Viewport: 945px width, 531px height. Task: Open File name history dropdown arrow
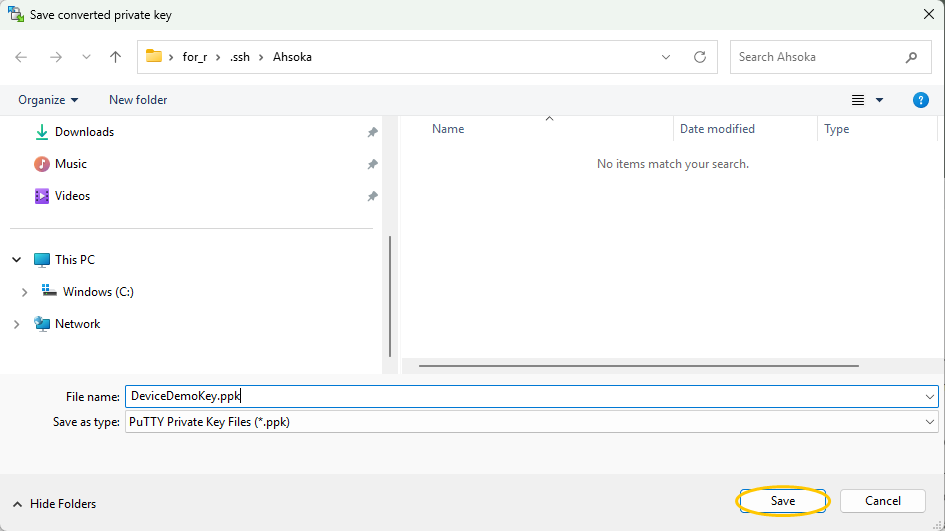click(x=929, y=397)
